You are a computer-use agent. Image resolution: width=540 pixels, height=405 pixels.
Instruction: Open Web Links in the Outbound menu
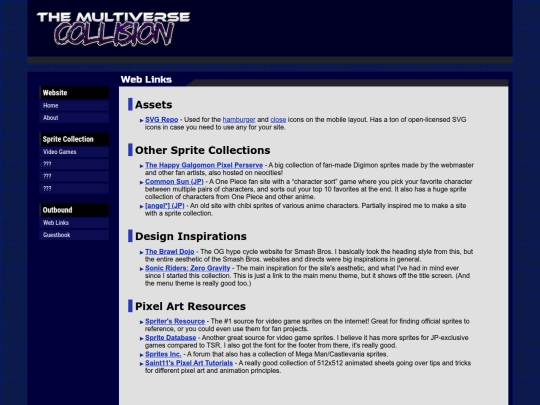coord(74,223)
